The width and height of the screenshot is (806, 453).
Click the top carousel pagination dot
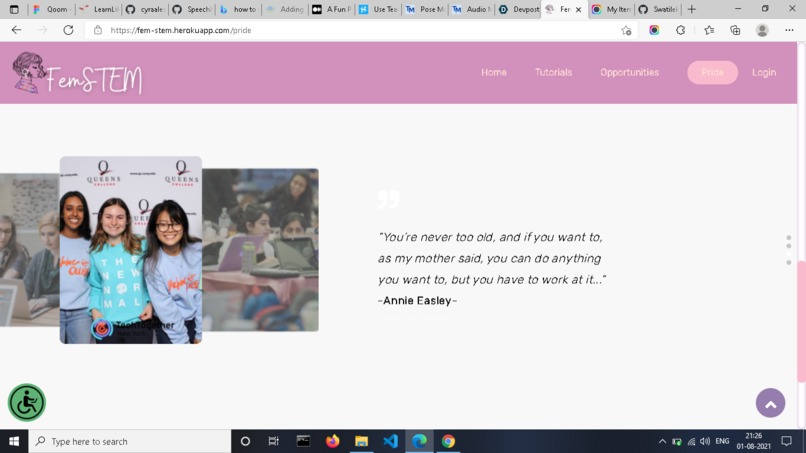point(789,238)
